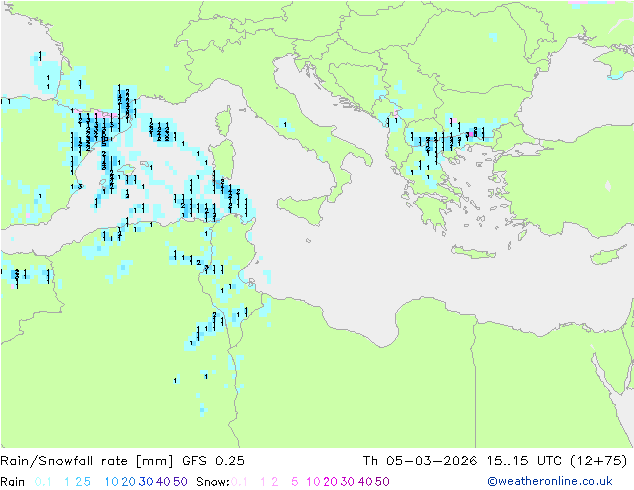Select the rain legend value 10
Viewport: 634px width, 490px height.
[112, 482]
